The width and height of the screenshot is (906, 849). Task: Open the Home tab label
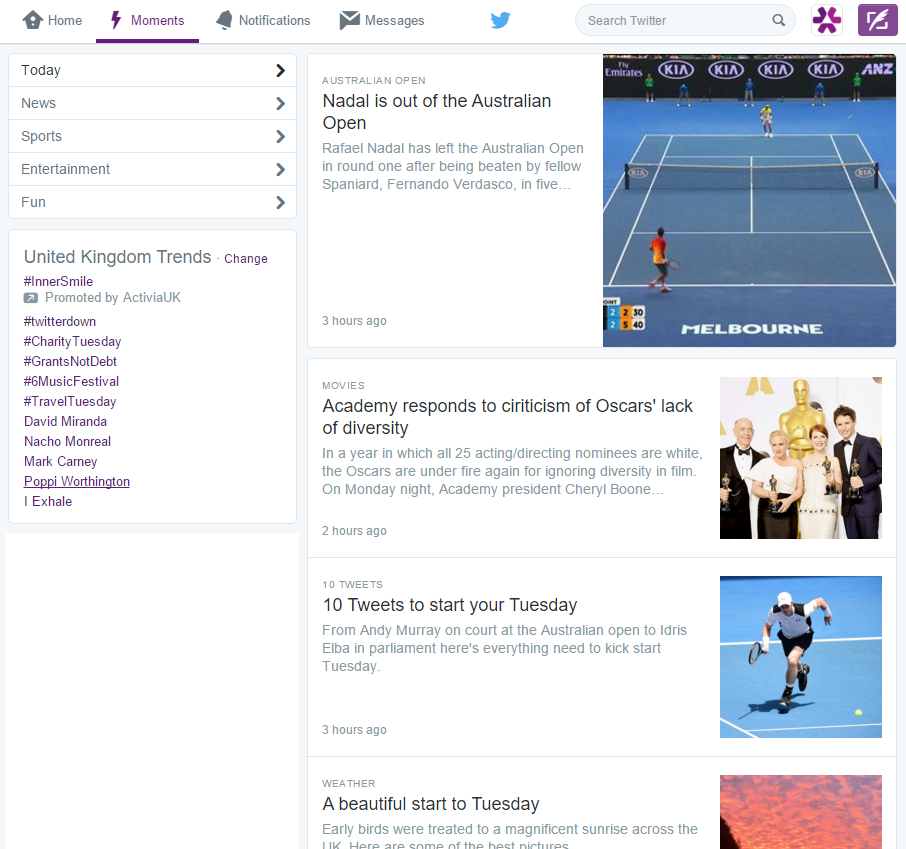[x=65, y=20]
